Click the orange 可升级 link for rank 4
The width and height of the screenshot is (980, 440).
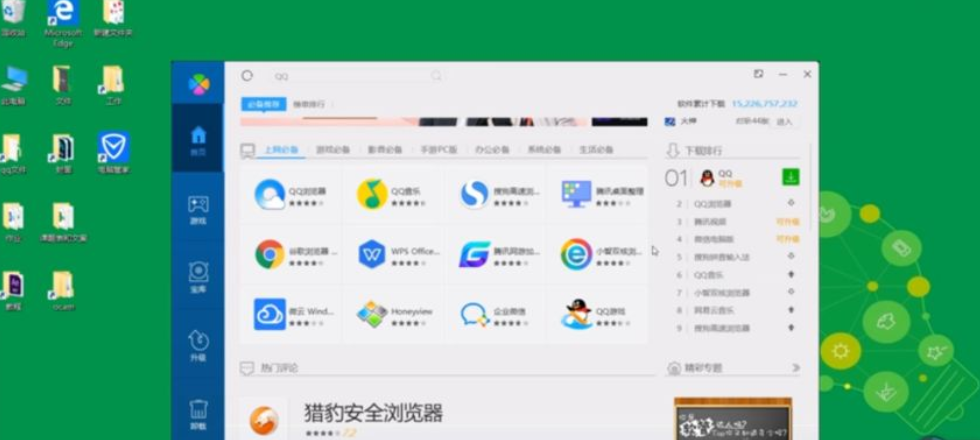click(788, 239)
